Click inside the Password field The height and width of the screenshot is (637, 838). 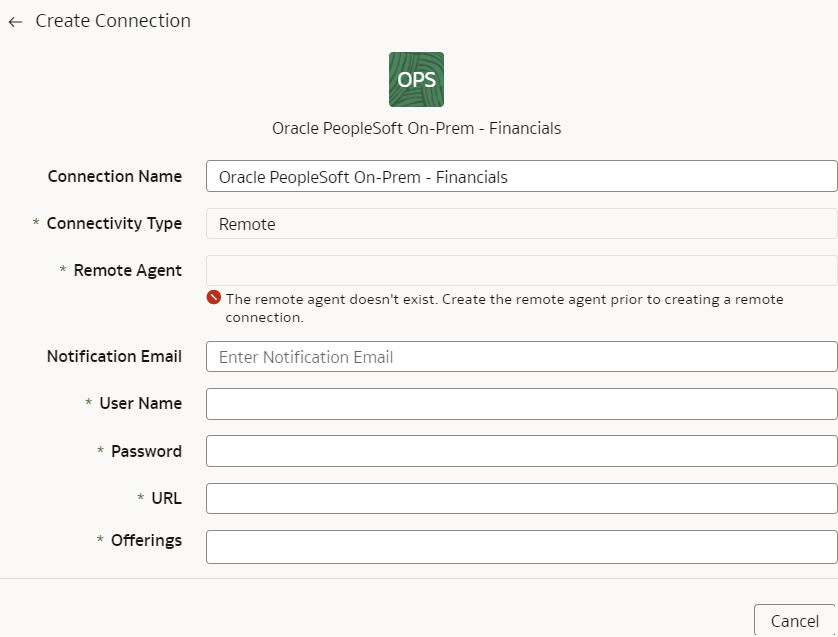coord(520,451)
